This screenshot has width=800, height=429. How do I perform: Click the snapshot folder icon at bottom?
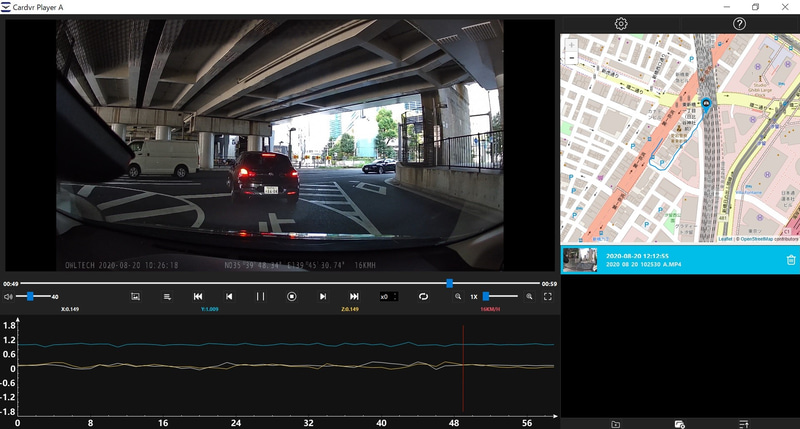[679, 424]
